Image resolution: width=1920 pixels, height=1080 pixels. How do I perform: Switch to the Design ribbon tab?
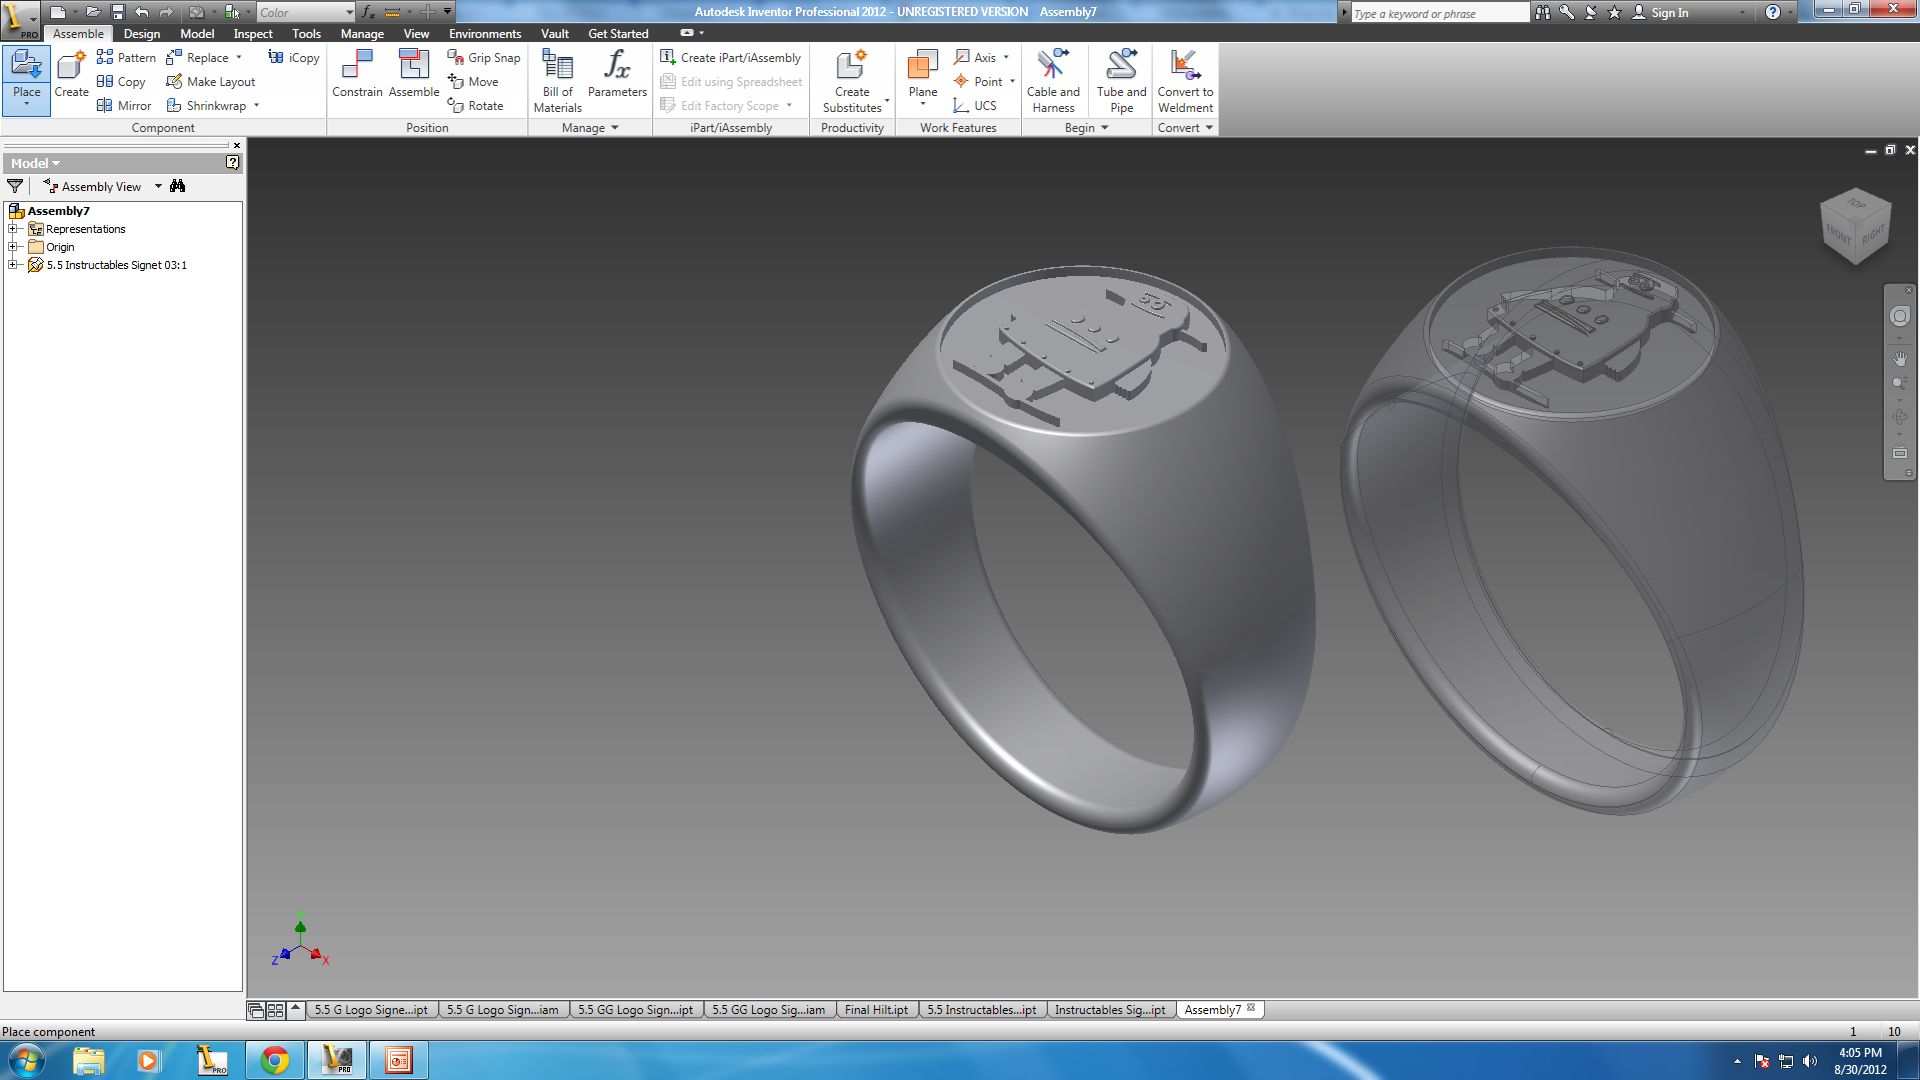tap(141, 33)
